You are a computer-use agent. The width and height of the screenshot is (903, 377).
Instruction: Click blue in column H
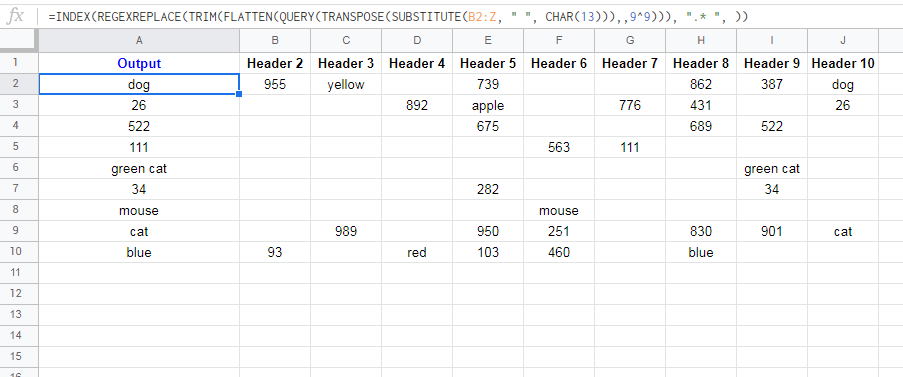tap(701, 252)
